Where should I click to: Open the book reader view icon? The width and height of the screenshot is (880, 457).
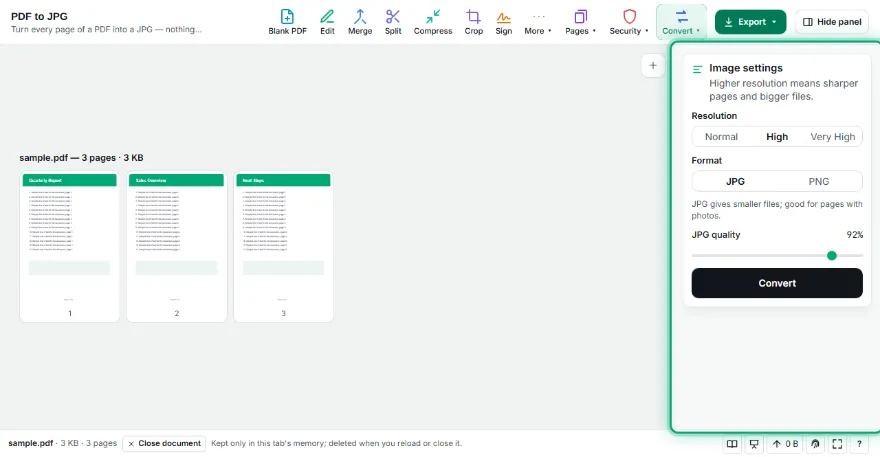(x=732, y=444)
